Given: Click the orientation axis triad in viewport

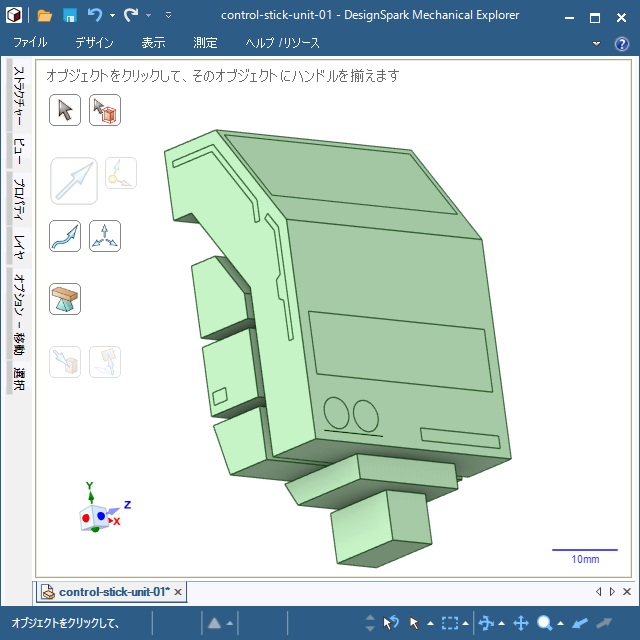Looking at the screenshot, I should (x=98, y=512).
